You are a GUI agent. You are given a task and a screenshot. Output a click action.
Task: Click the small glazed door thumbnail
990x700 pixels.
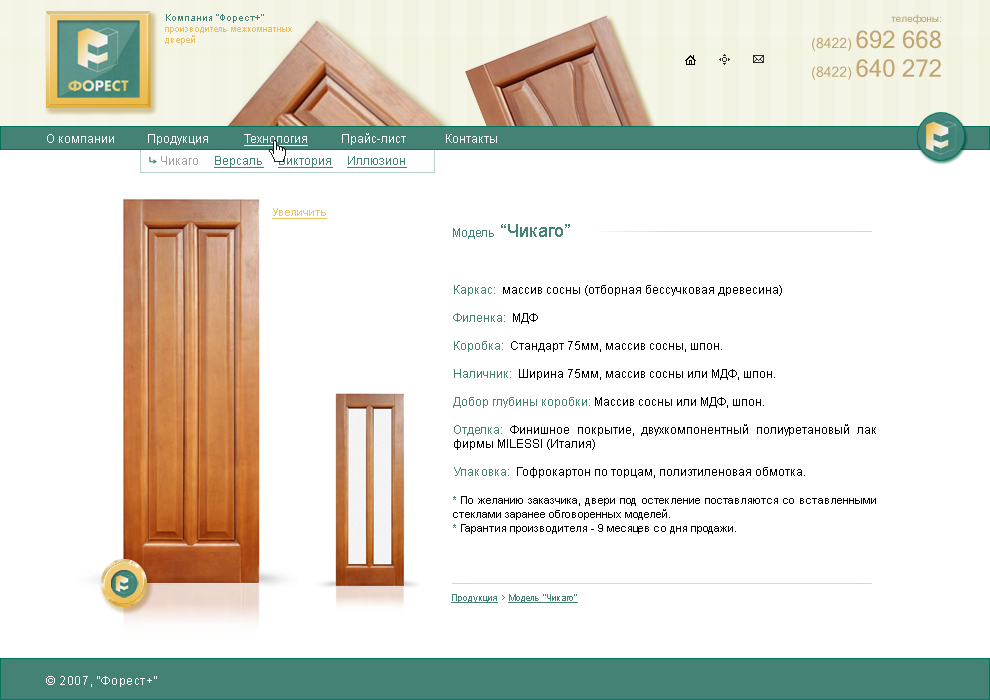point(369,490)
